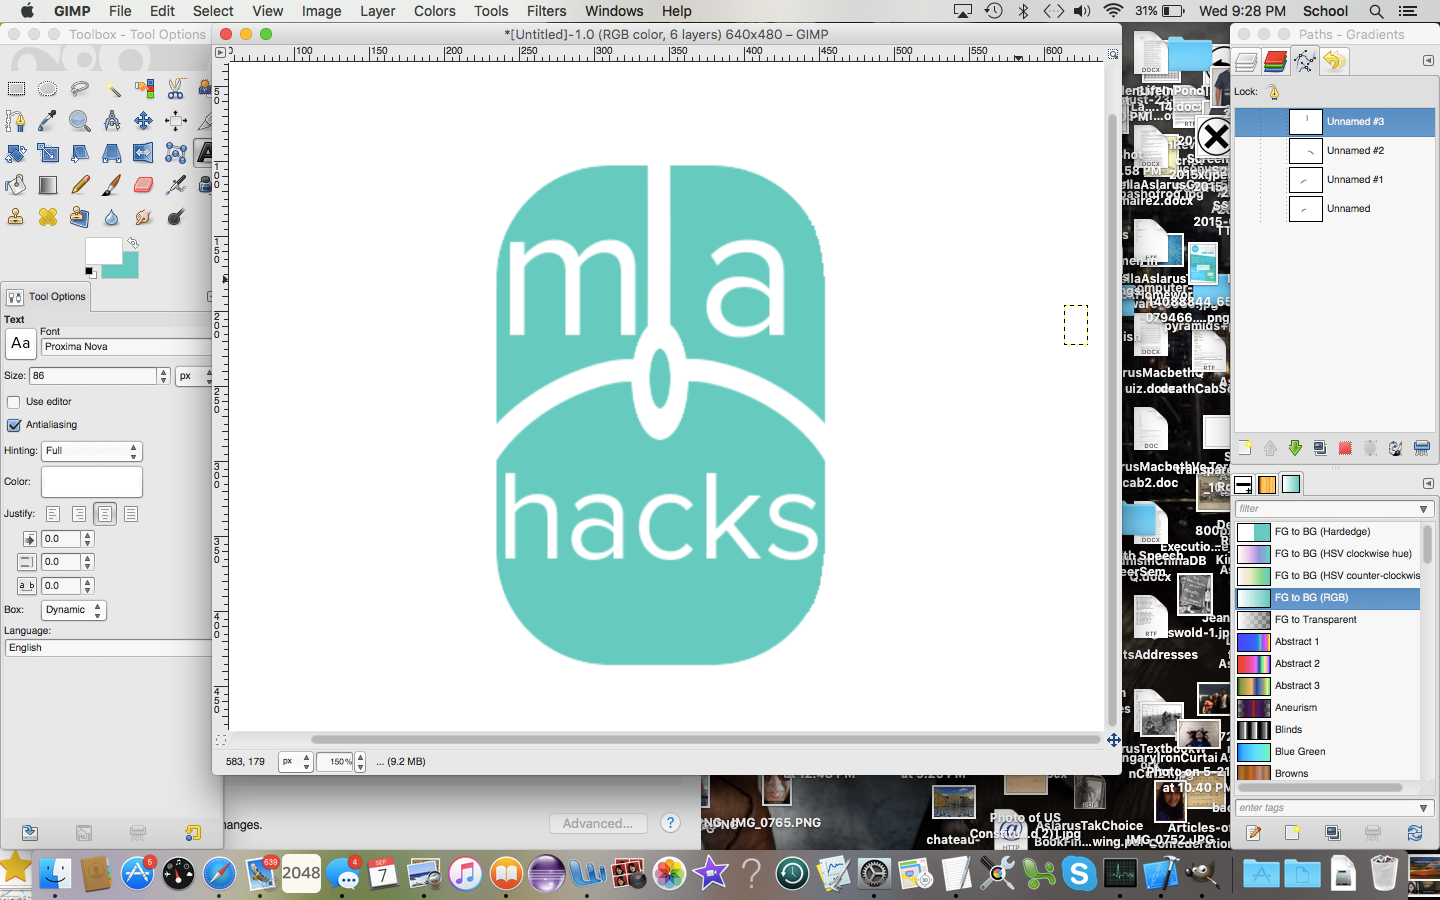The width and height of the screenshot is (1440, 900).
Task: Select the Heal bandage tool
Action: coord(48,217)
